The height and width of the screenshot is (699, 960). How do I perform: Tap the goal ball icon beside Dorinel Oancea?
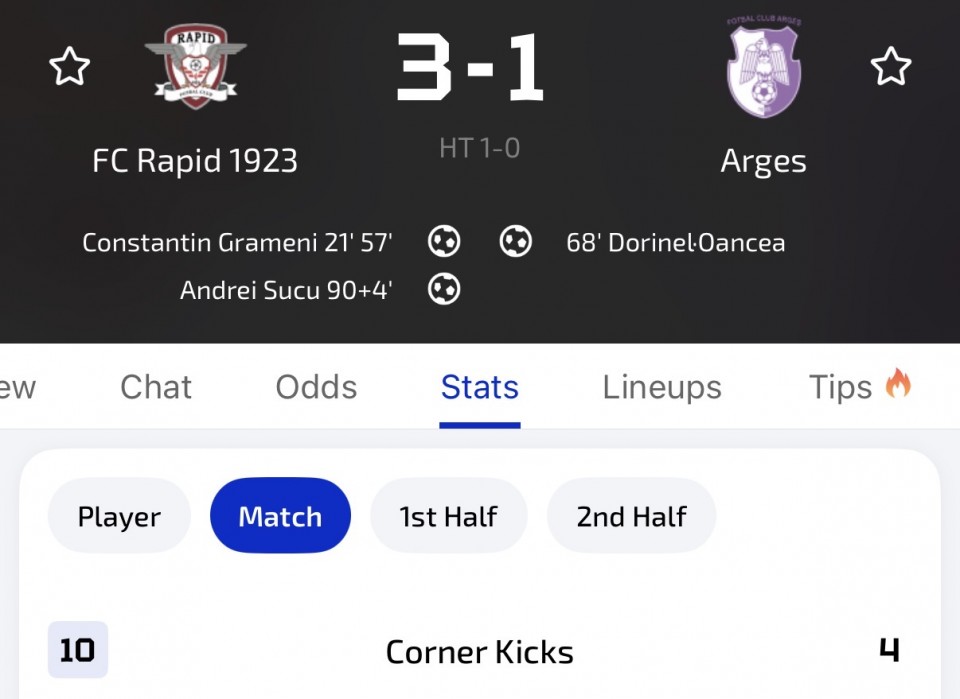click(x=516, y=241)
